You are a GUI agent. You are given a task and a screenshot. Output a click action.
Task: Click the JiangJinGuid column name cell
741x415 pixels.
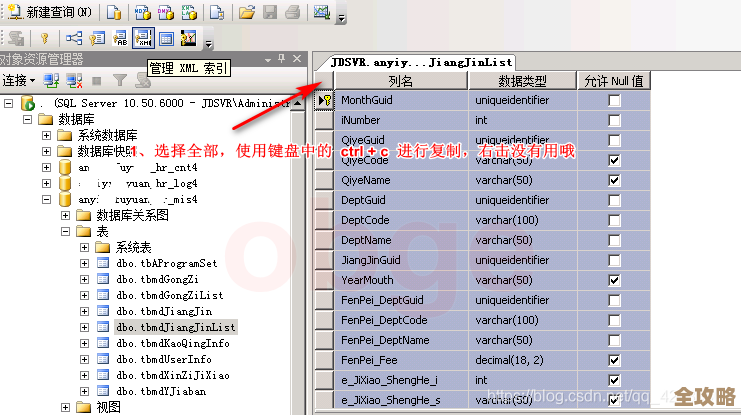coord(401,260)
